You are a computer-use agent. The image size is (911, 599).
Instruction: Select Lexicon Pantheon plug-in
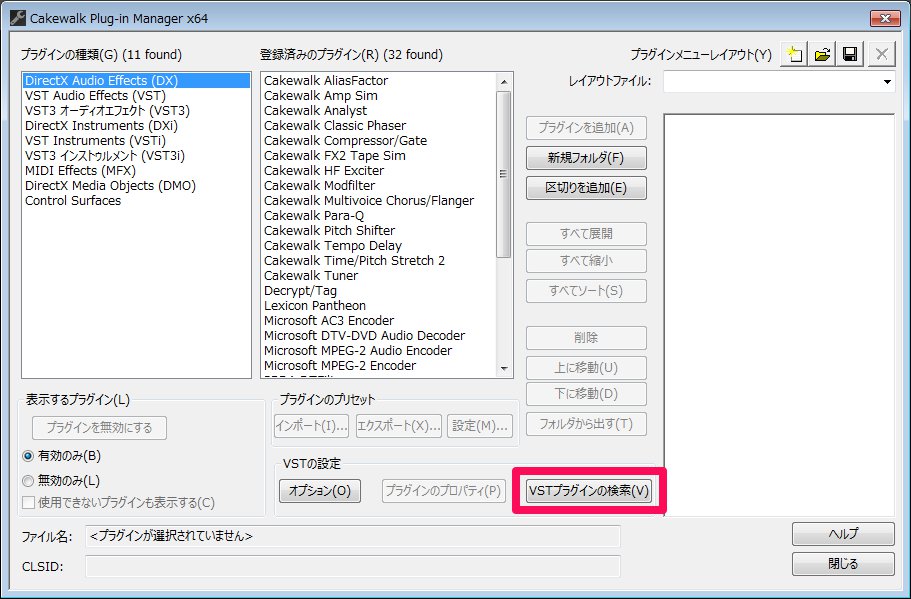(x=379, y=306)
